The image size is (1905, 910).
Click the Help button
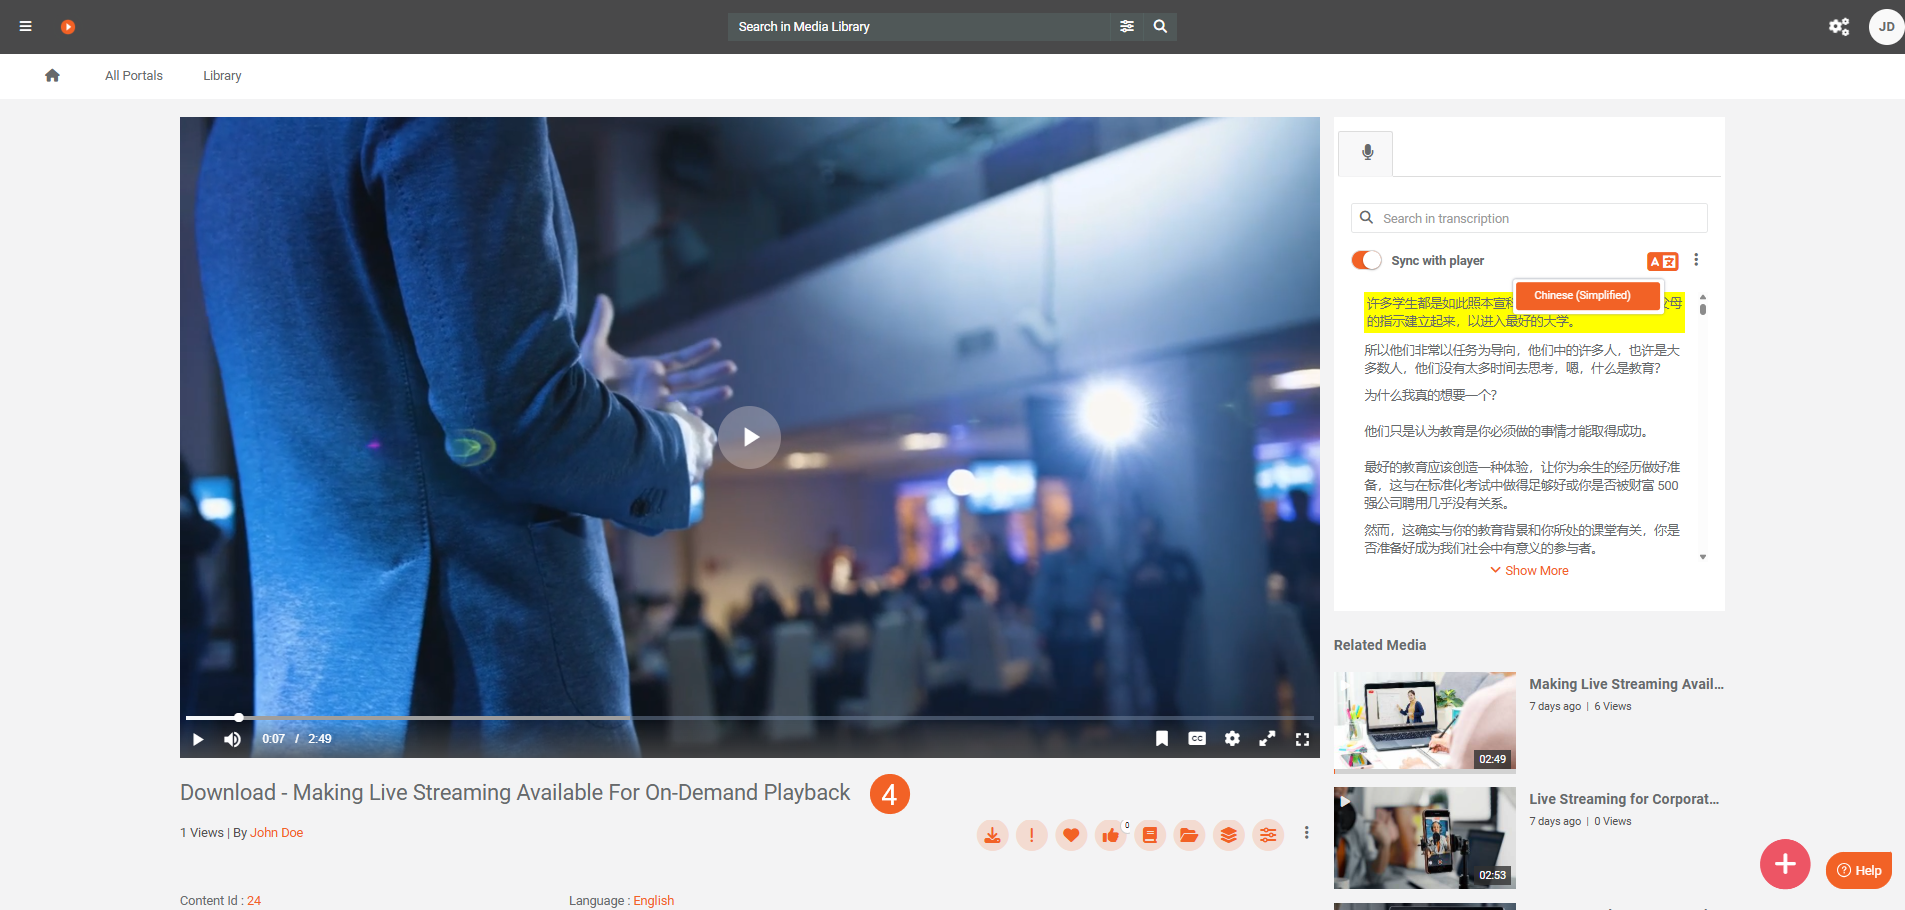(1859, 870)
